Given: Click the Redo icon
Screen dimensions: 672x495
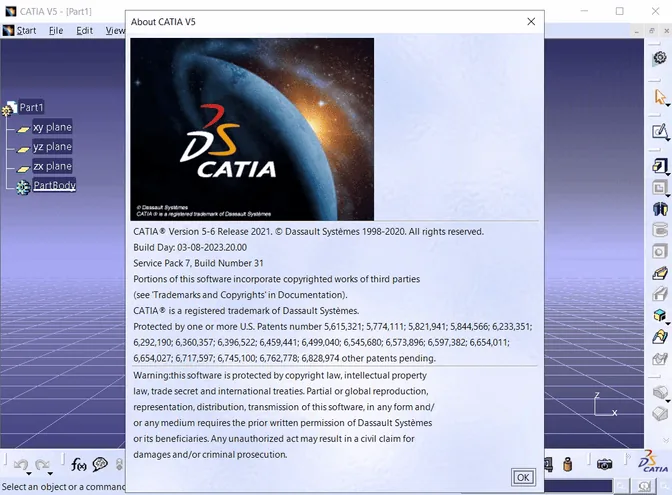Looking at the screenshot, I should tap(42, 464).
